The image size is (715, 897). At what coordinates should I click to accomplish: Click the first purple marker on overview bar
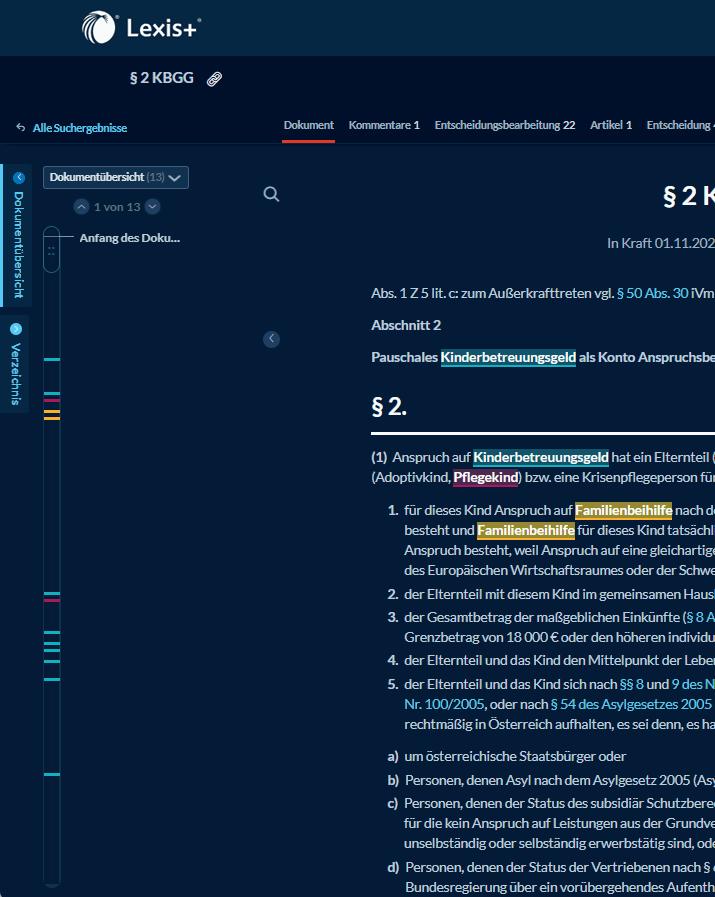pyautogui.click(x=52, y=400)
